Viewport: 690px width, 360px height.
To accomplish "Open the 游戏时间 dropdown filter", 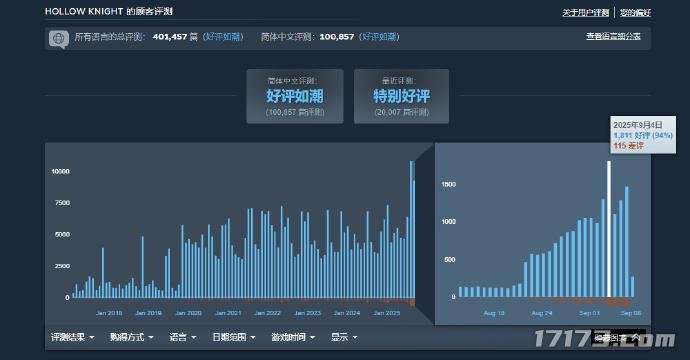I will 293,338.
